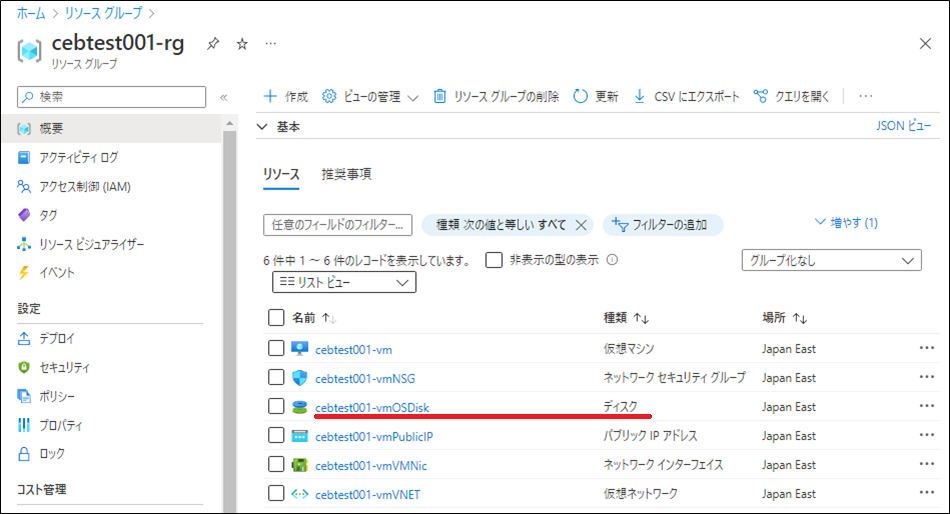Click the sidebar 検索 search box
950x514 pixels.
111,97
